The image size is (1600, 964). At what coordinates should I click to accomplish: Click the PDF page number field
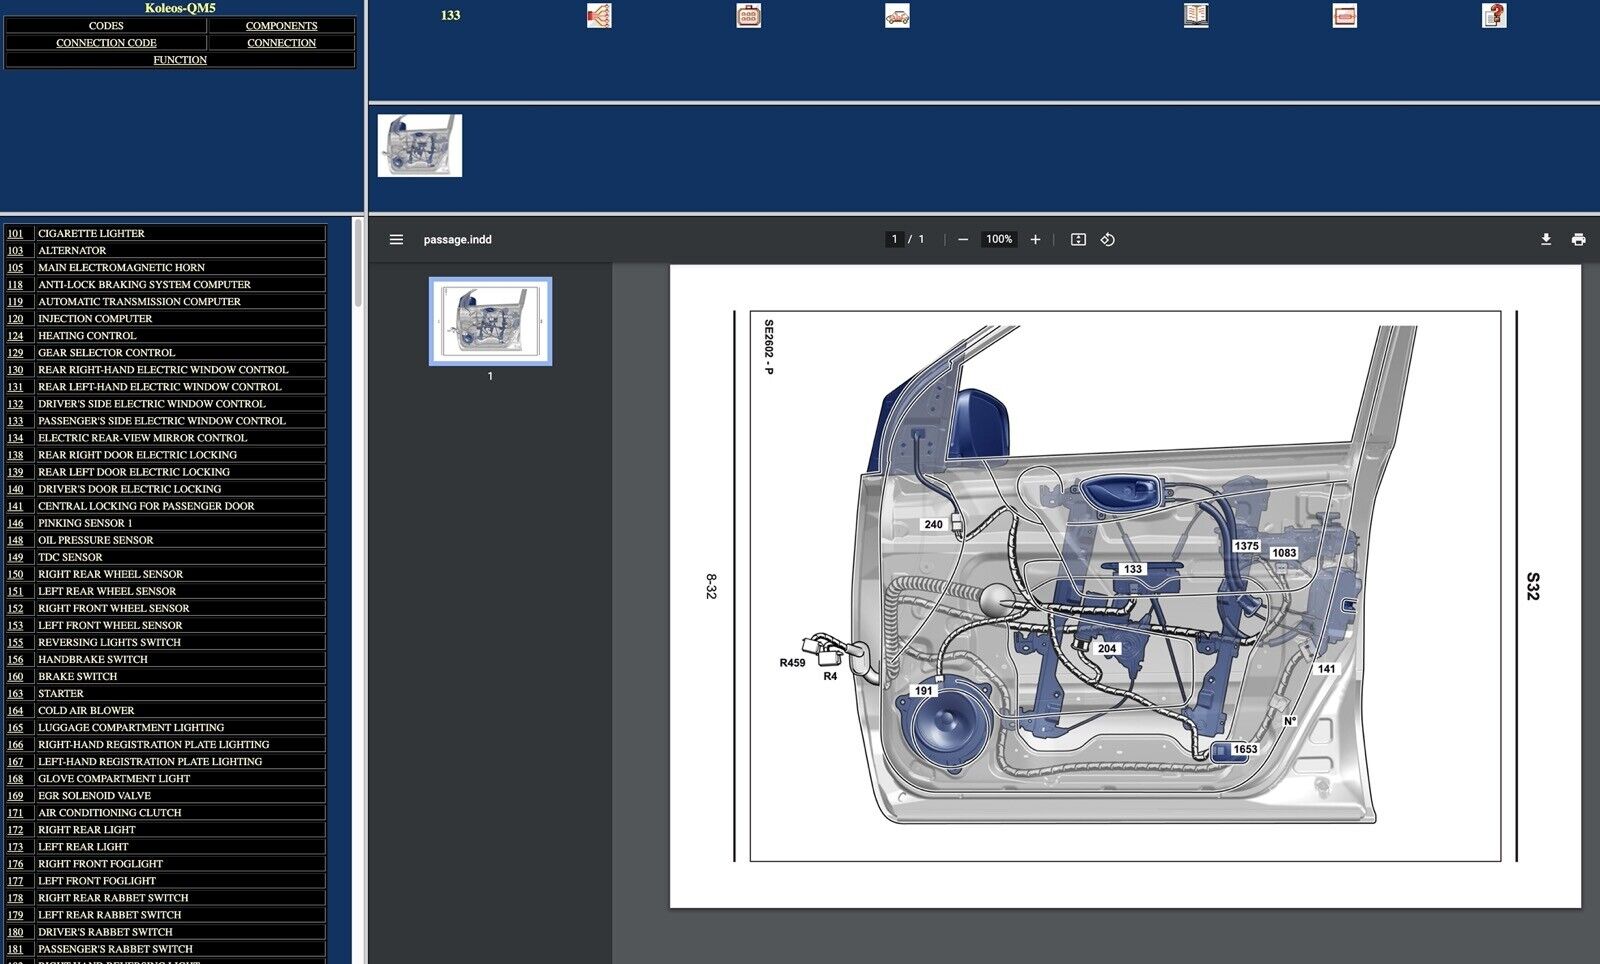pos(894,240)
